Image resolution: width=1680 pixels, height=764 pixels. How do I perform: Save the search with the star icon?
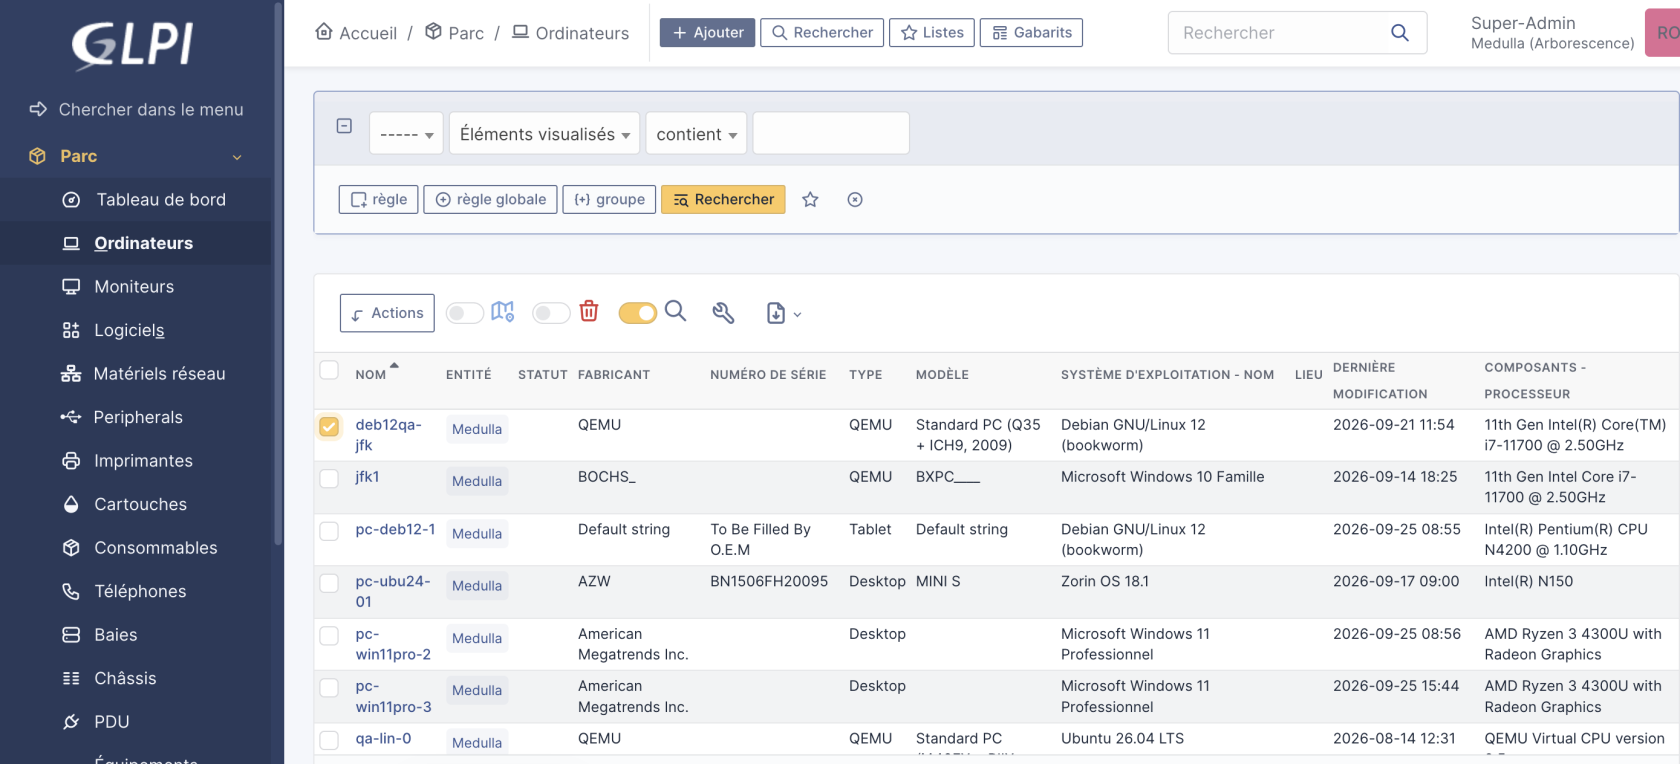click(810, 200)
